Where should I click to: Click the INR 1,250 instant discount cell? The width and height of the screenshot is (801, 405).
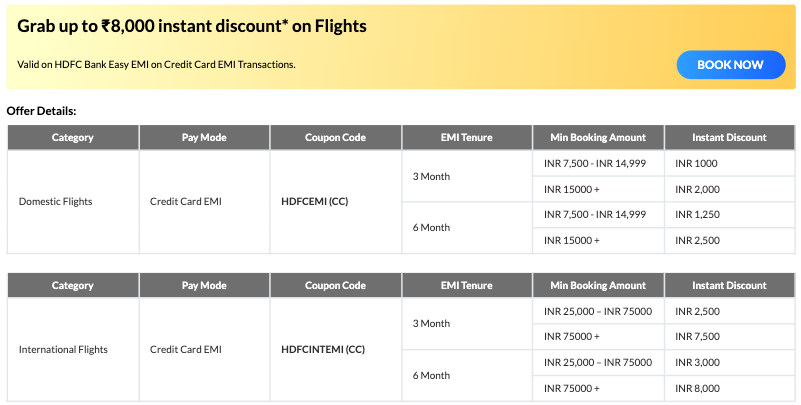pos(697,214)
